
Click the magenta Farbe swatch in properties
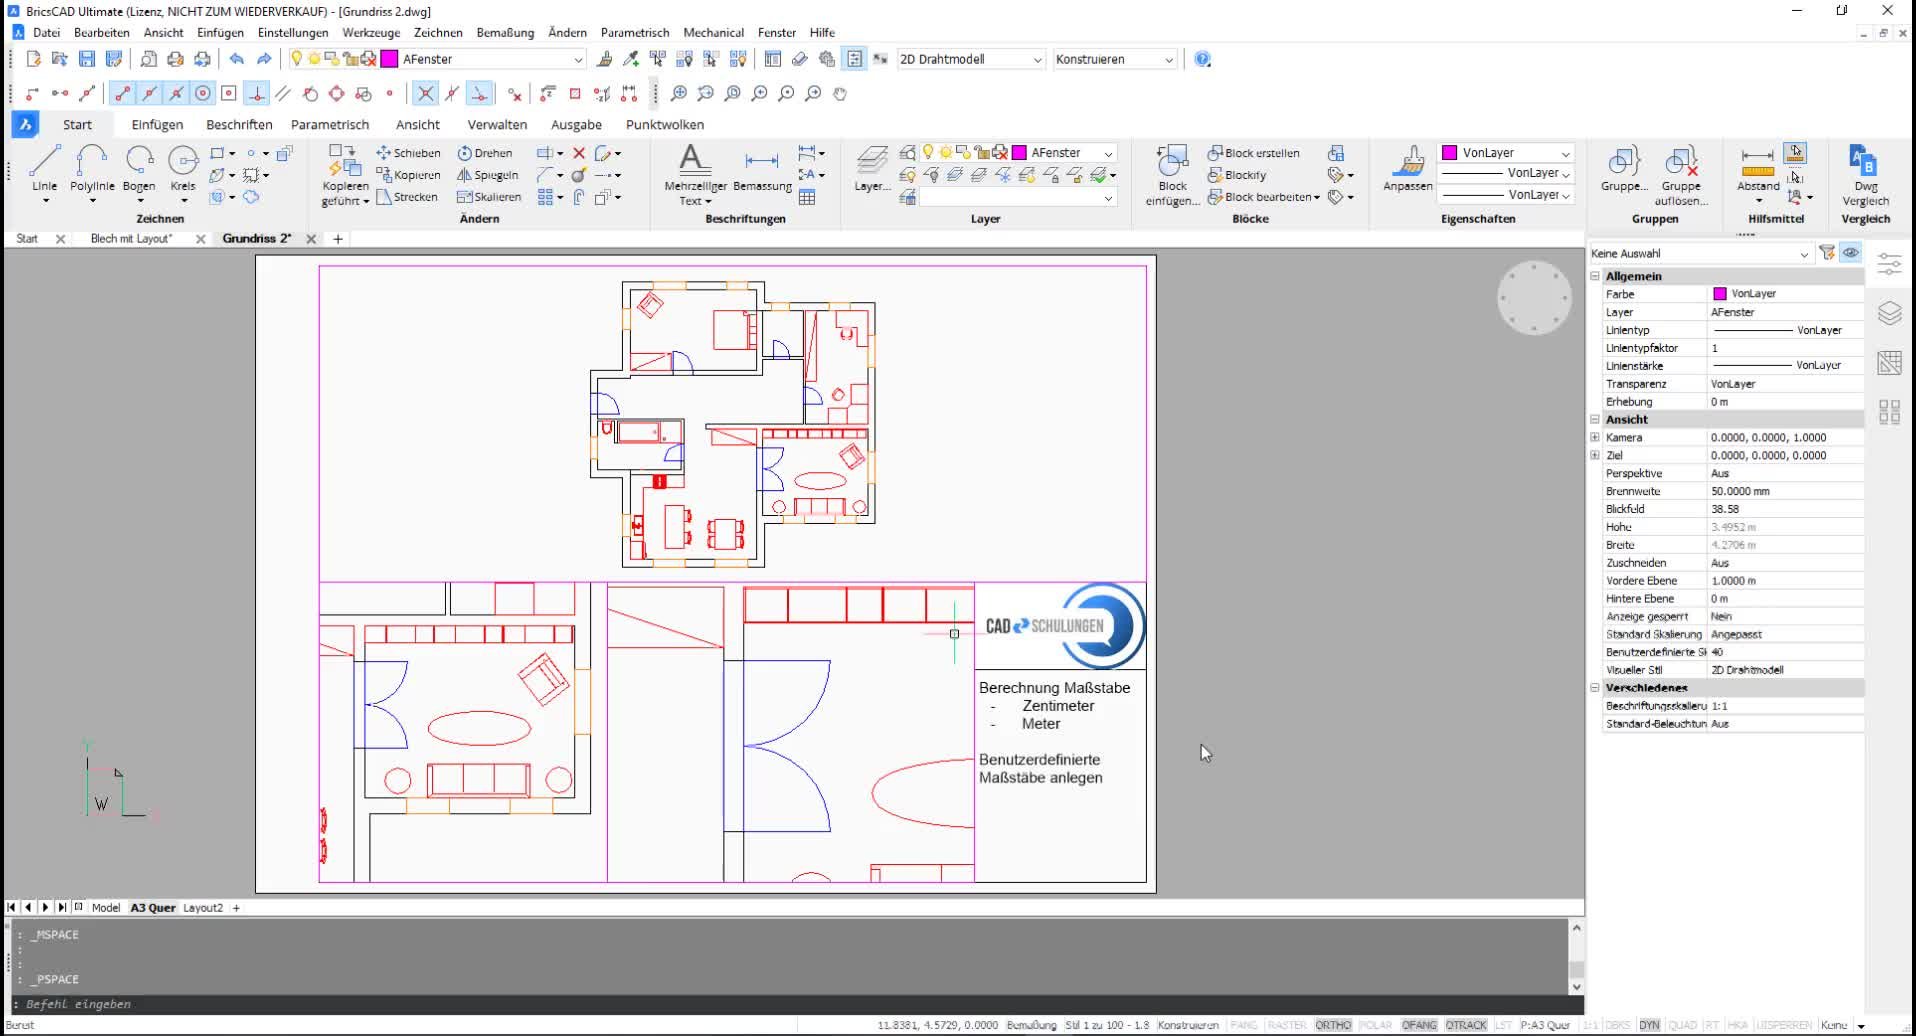point(1720,294)
